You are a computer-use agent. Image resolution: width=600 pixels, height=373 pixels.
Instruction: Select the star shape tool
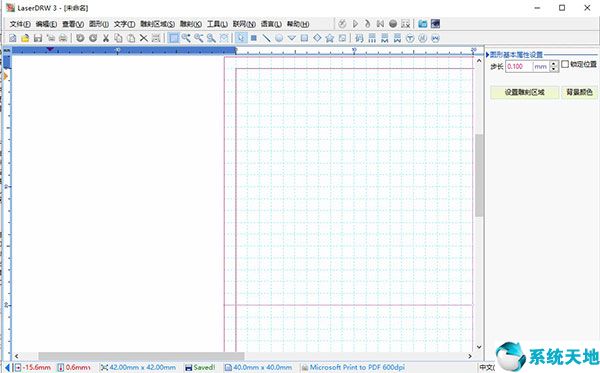[329, 38]
